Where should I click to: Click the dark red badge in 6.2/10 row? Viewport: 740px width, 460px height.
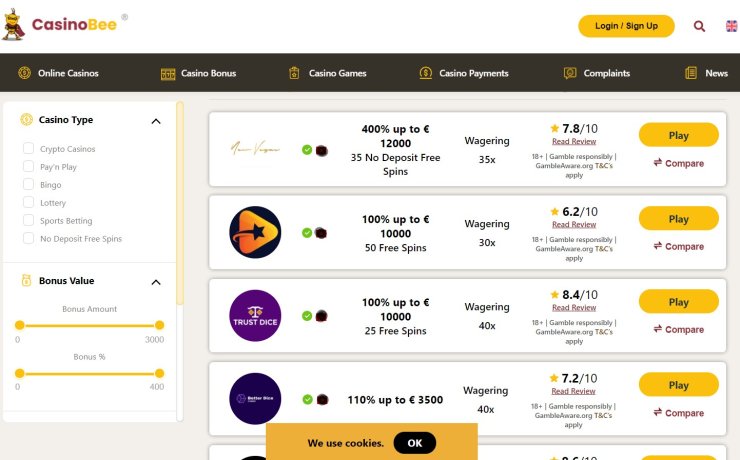[321, 233]
